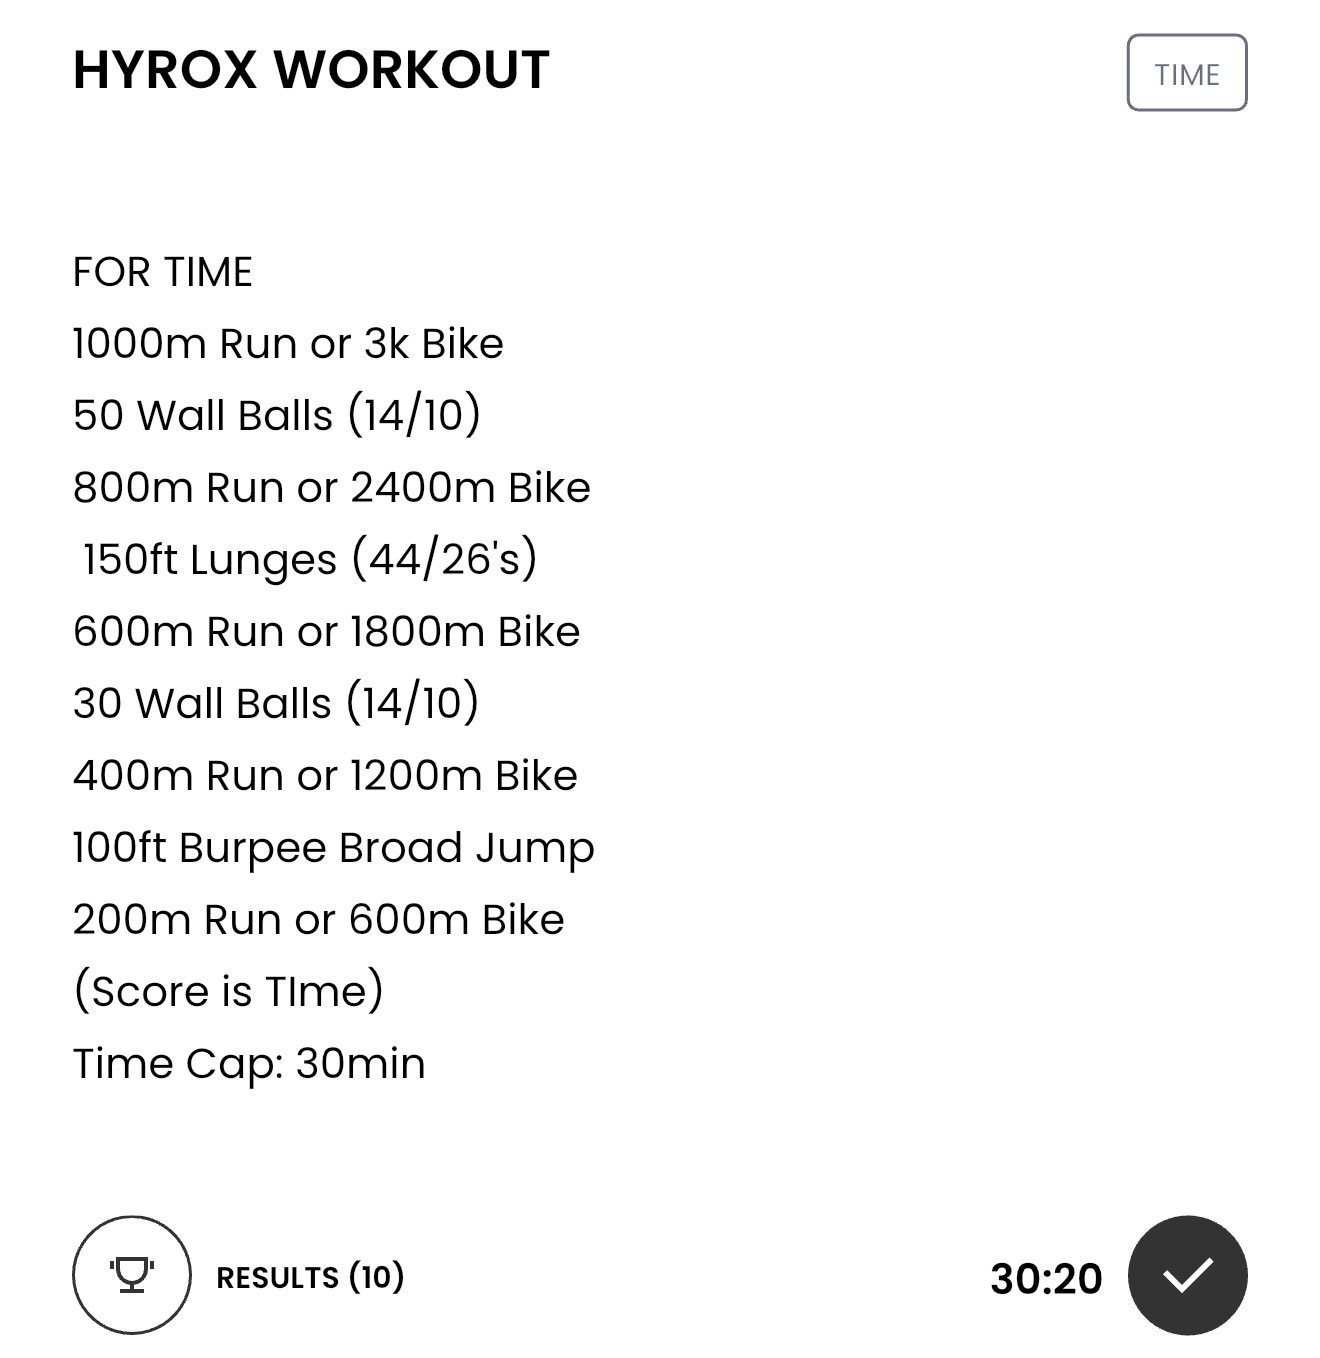
Task: Click the 150ft Lunges line
Action: (x=310, y=560)
